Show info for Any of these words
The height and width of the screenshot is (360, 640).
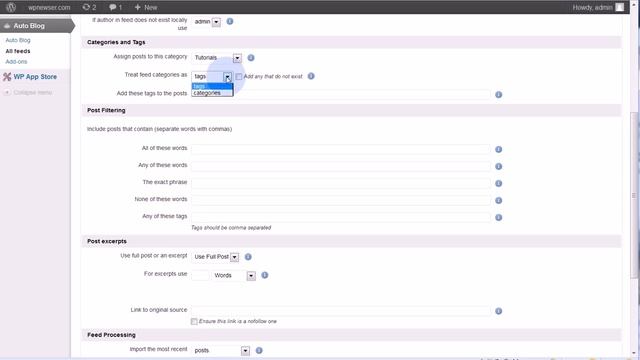[498, 167]
